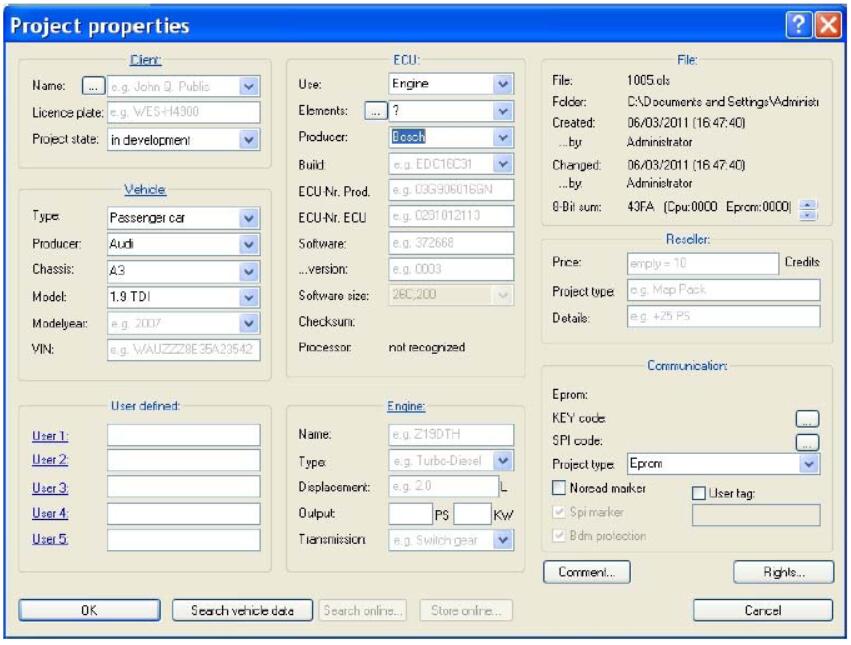
Task: Open the SPI code browse button
Action: coord(807,442)
